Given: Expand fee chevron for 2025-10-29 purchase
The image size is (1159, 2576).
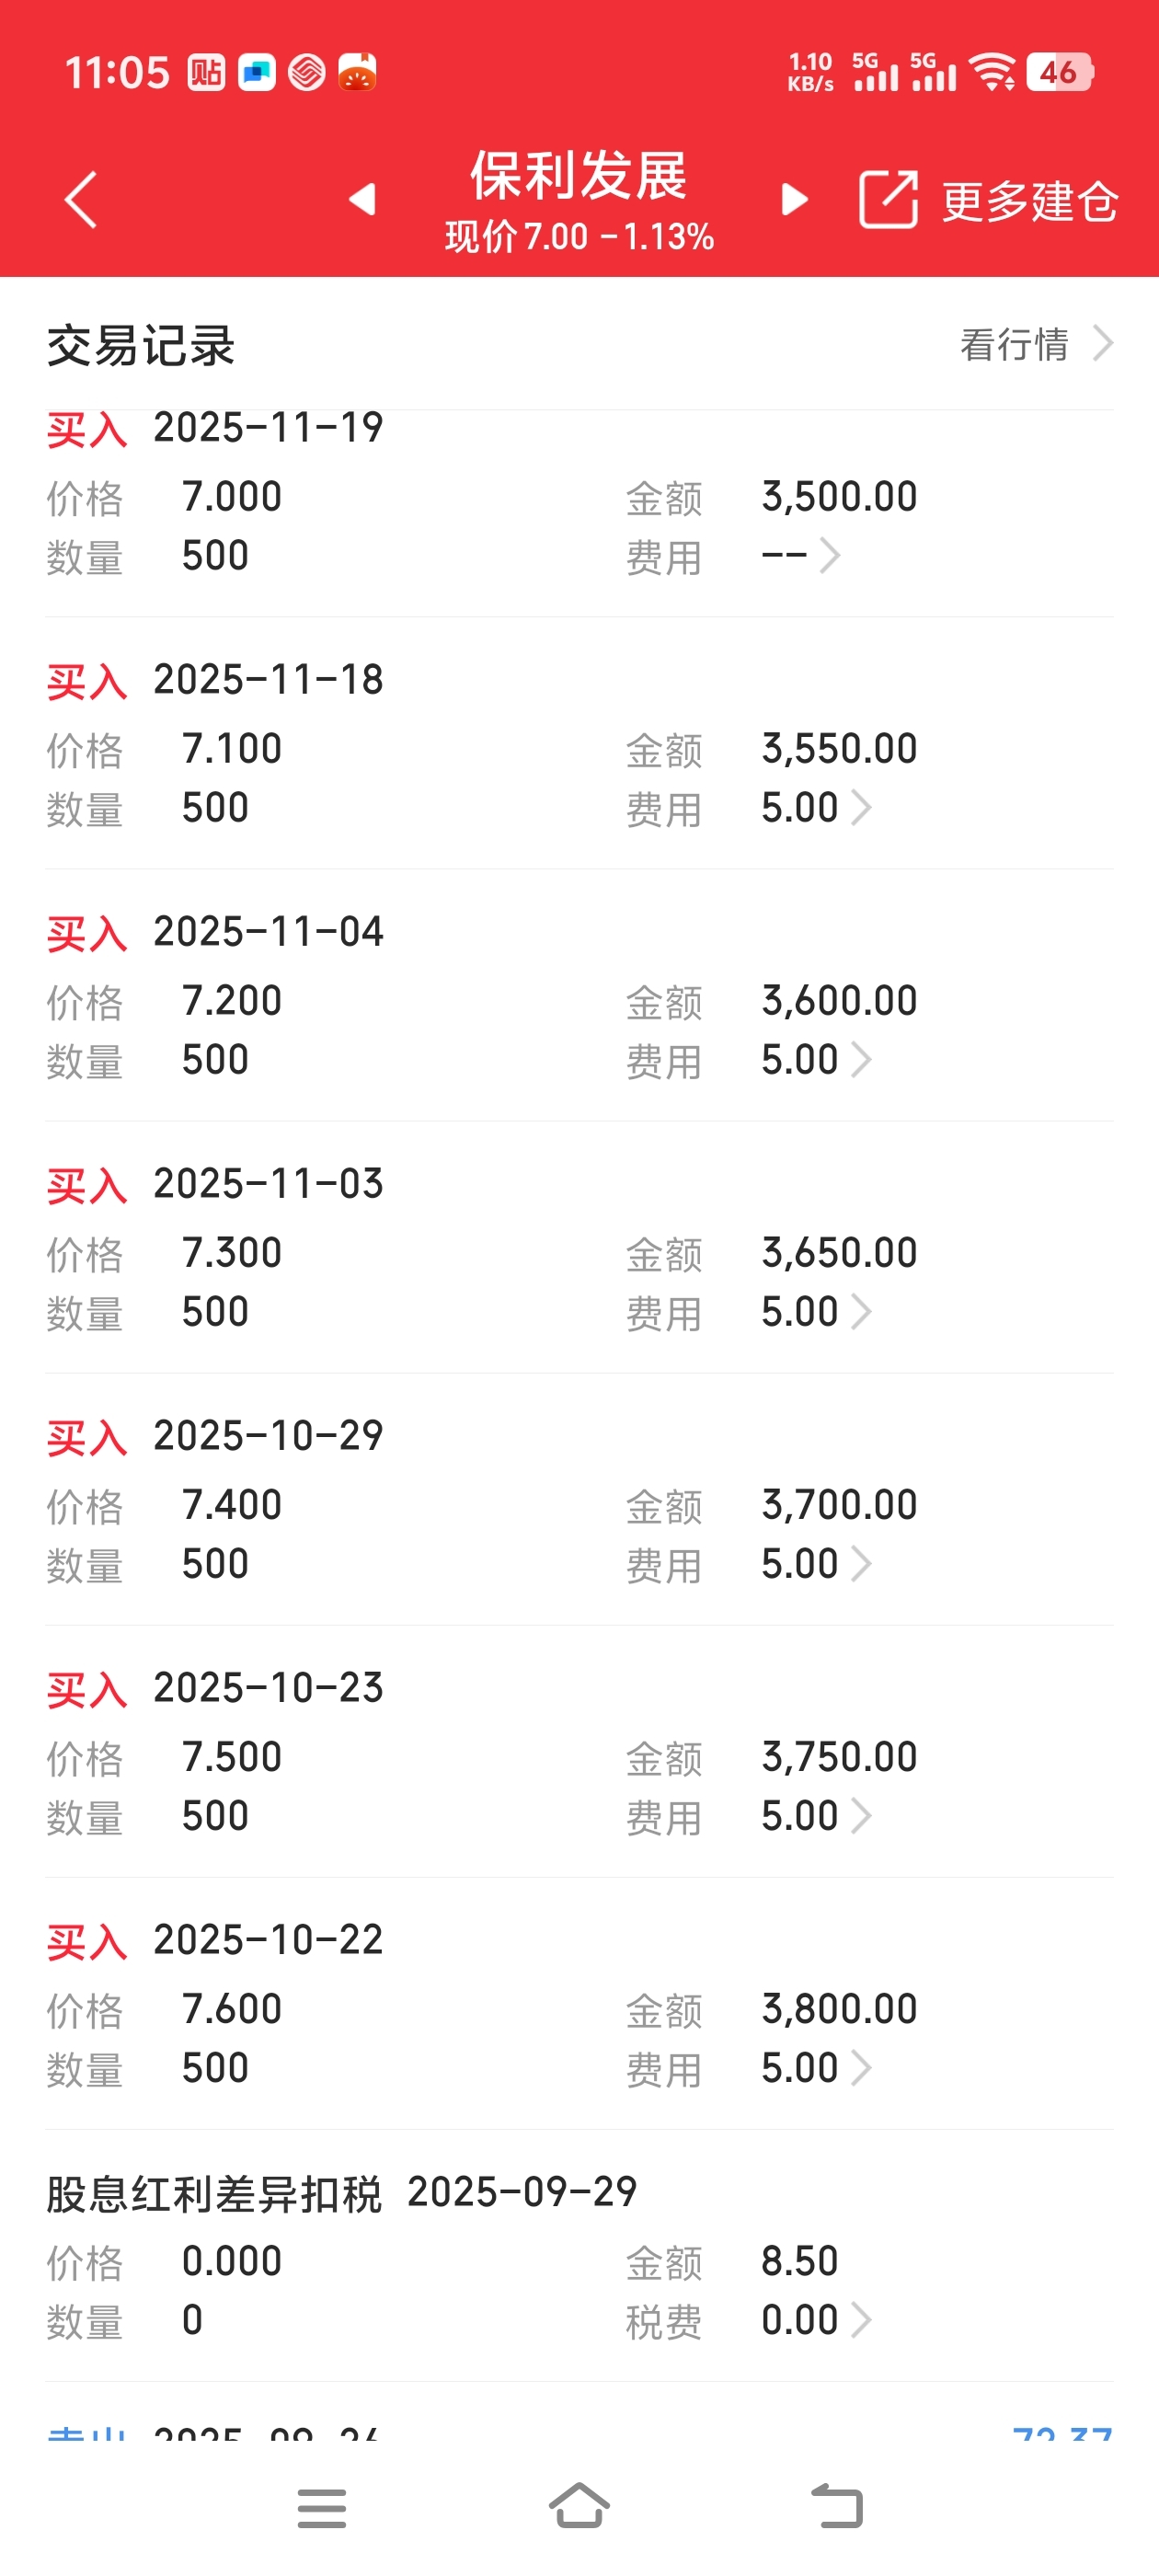Looking at the screenshot, I should click(x=861, y=1563).
